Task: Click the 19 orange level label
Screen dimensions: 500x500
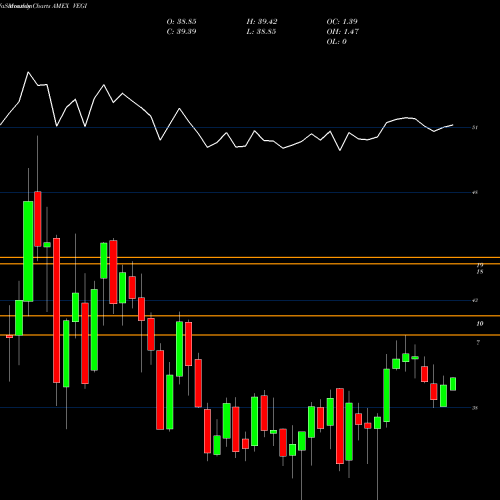Action: tap(480, 266)
